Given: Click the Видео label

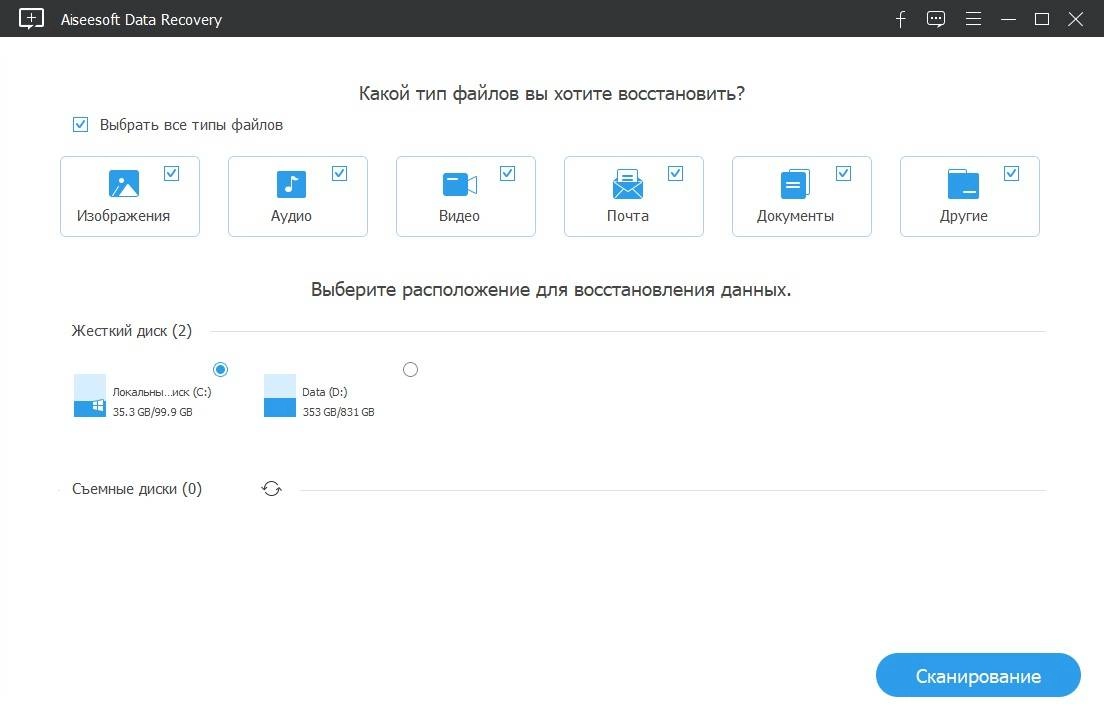Looking at the screenshot, I should tap(459, 216).
